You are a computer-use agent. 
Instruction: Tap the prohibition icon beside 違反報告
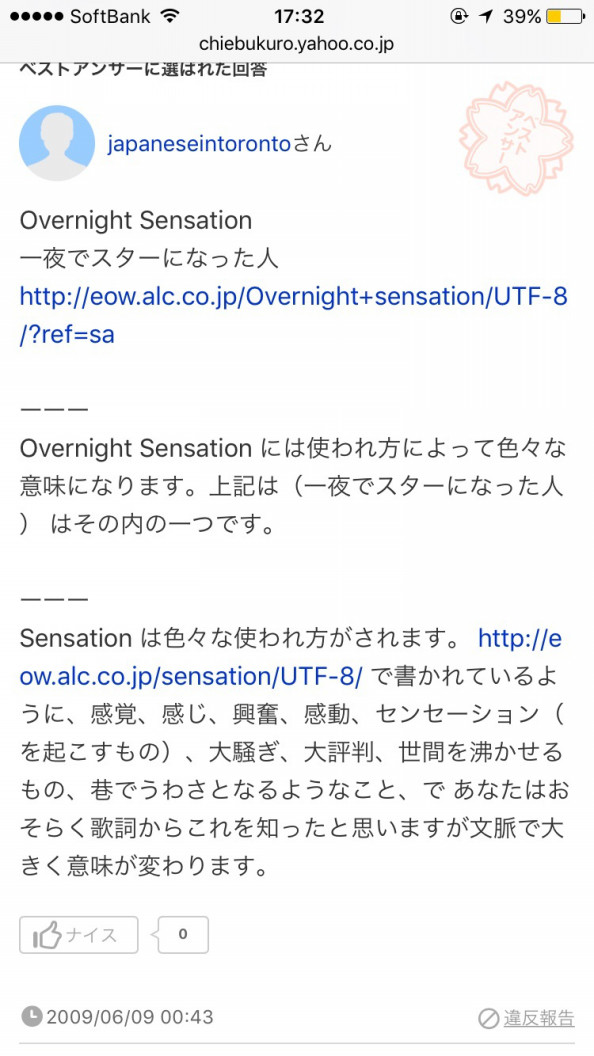(488, 1018)
